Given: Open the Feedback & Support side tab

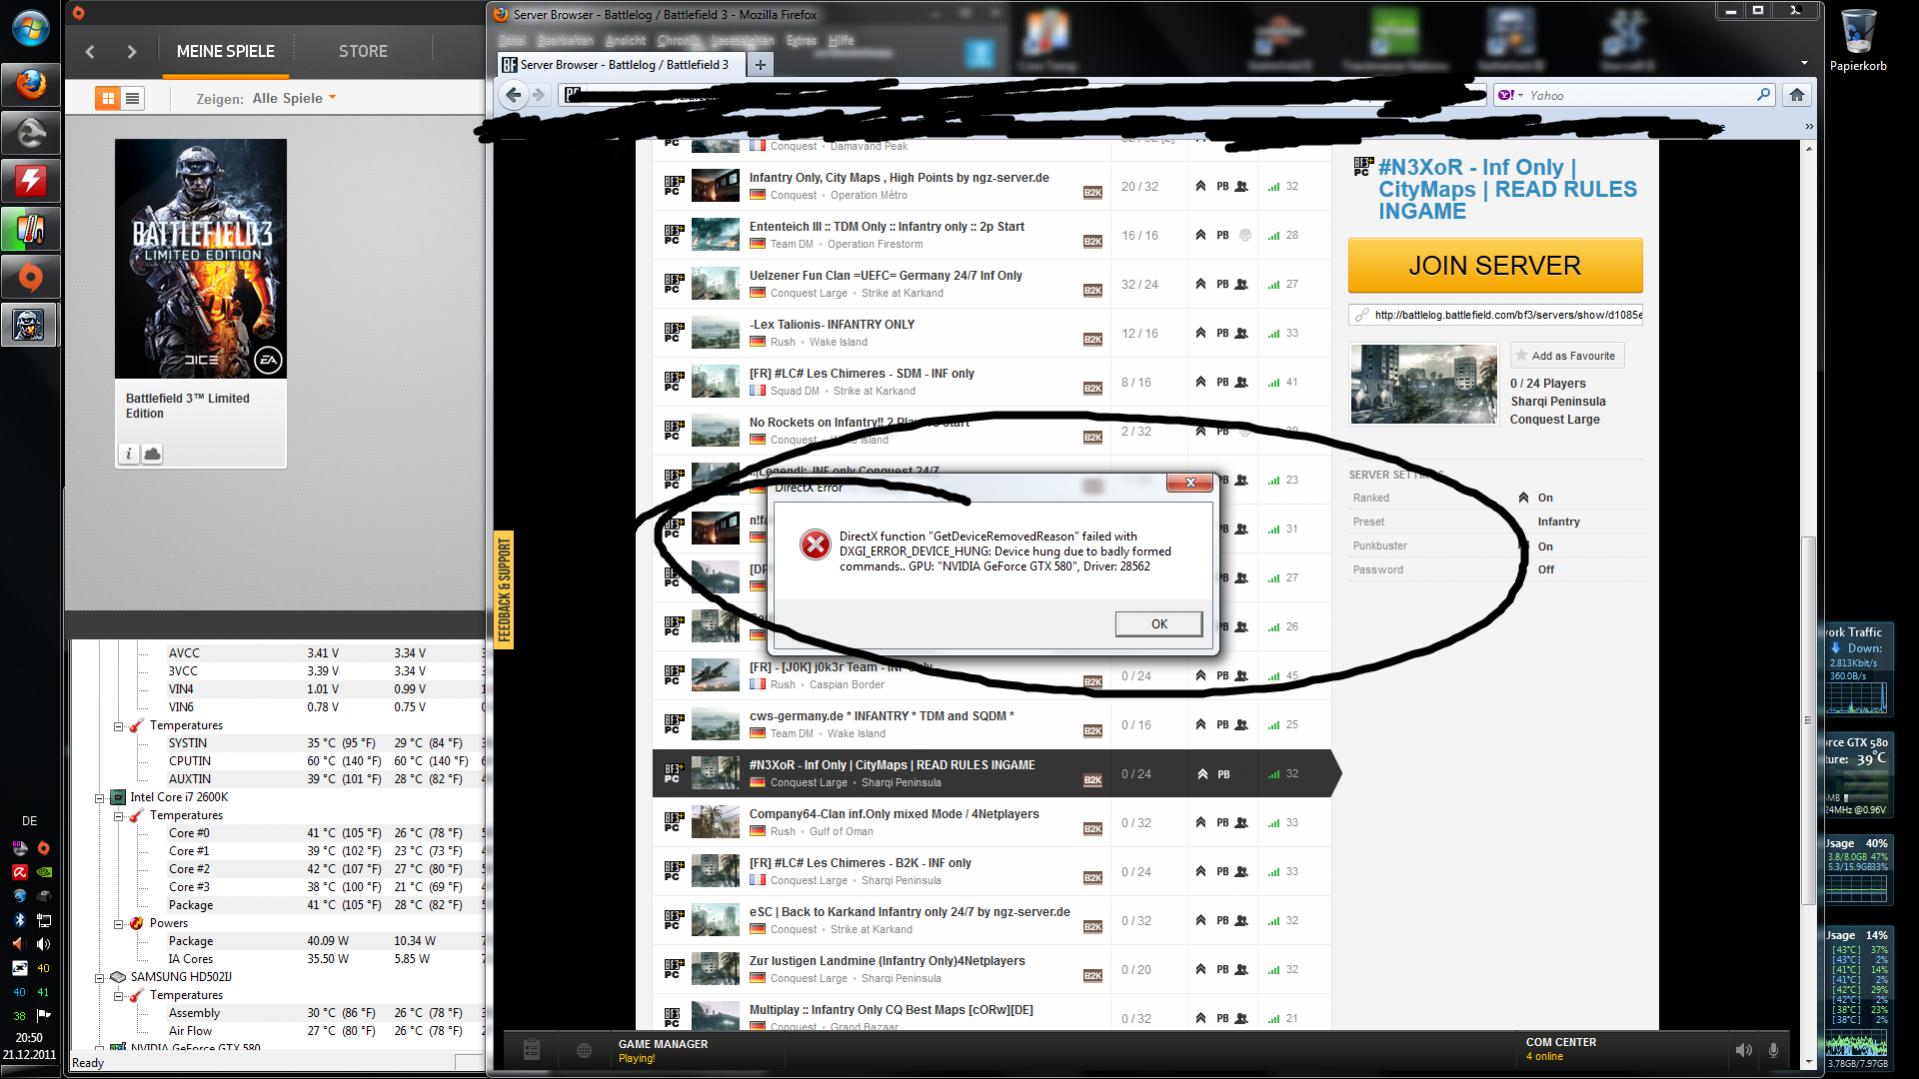Looking at the screenshot, I should coord(503,590).
